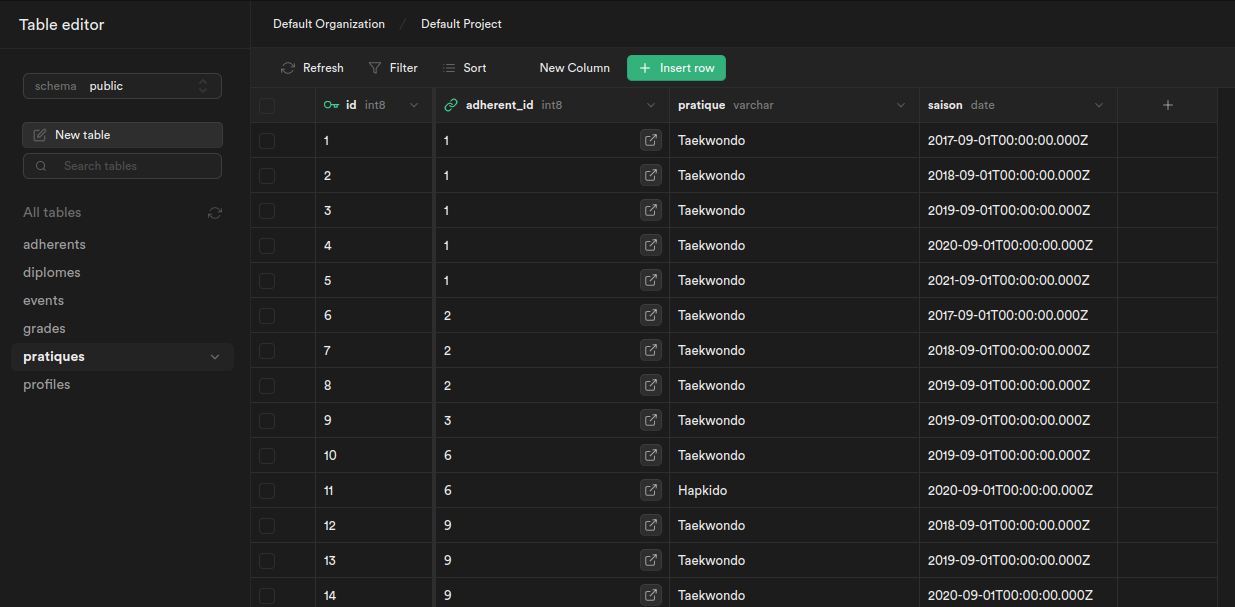
Task: Click the green Insert row button
Action: point(676,68)
